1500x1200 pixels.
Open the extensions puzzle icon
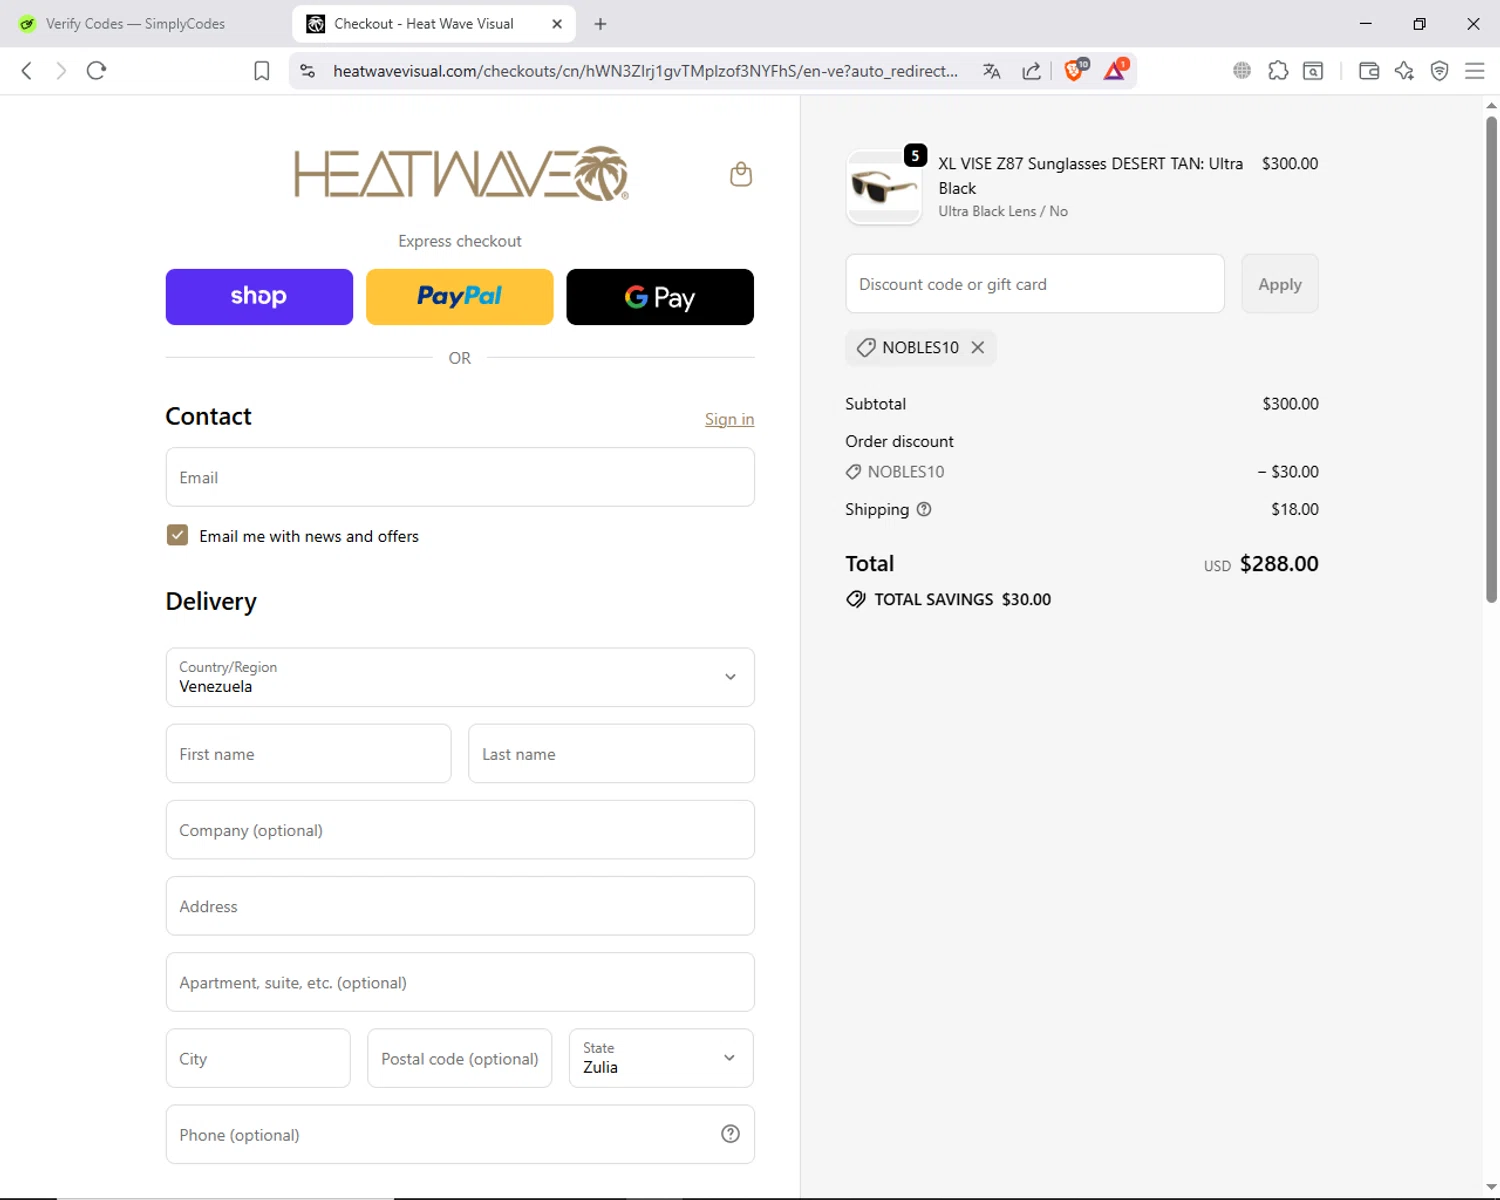click(x=1278, y=71)
